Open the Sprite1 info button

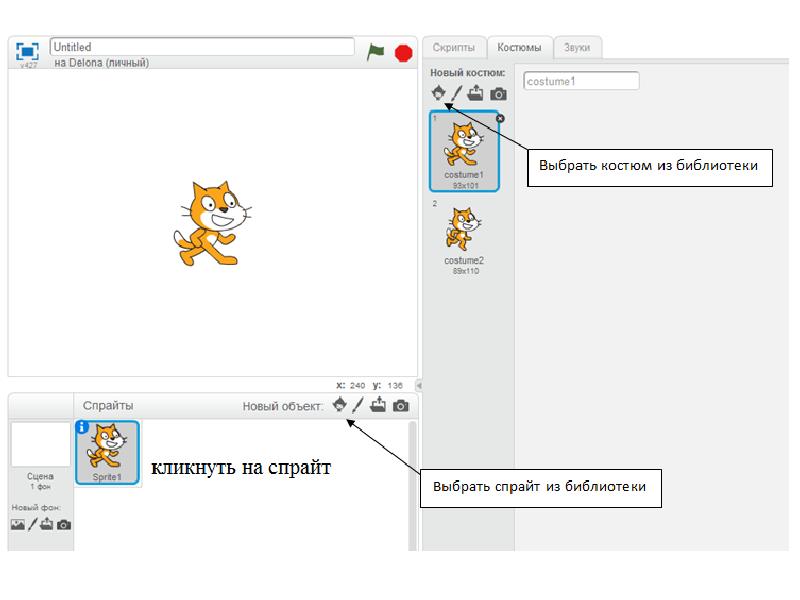(82, 427)
